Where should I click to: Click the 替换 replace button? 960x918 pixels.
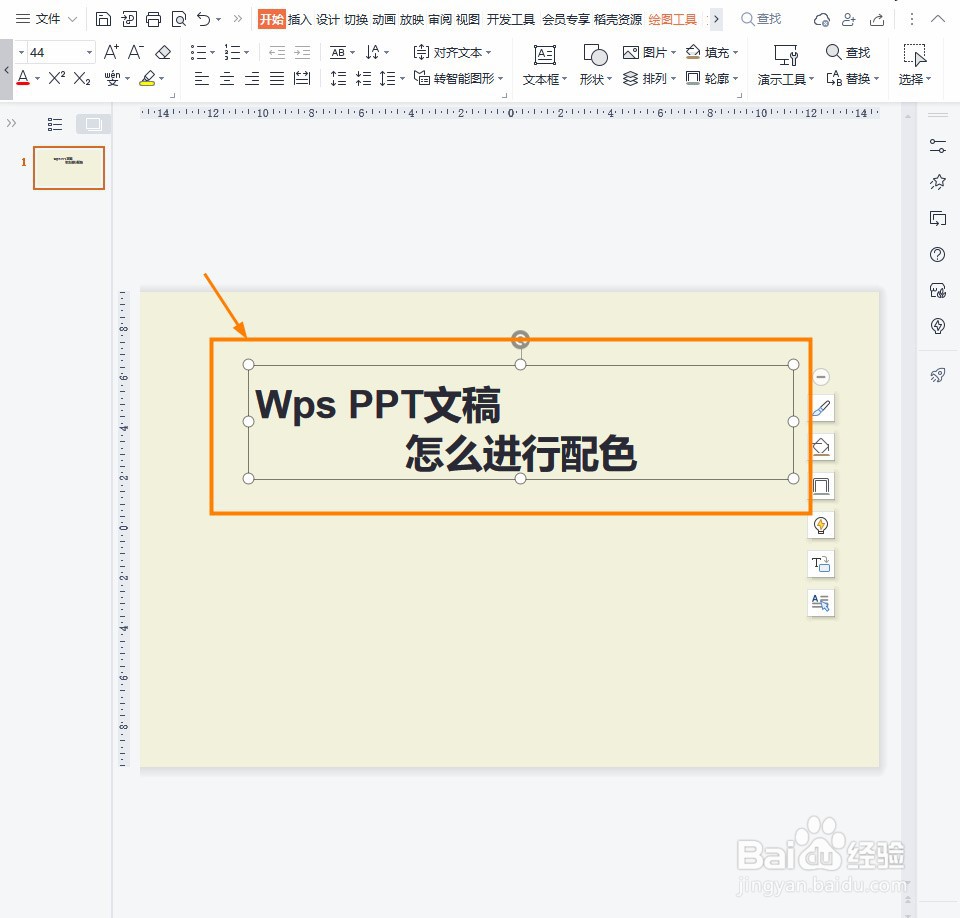[x=852, y=78]
